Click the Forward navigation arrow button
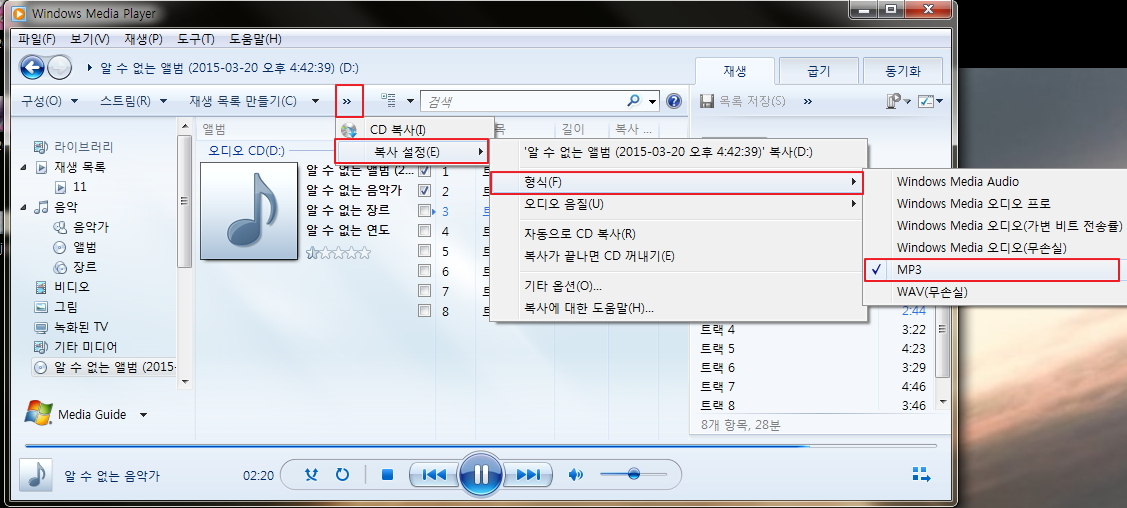The width and height of the screenshot is (1127, 508). pyautogui.click(x=60, y=68)
